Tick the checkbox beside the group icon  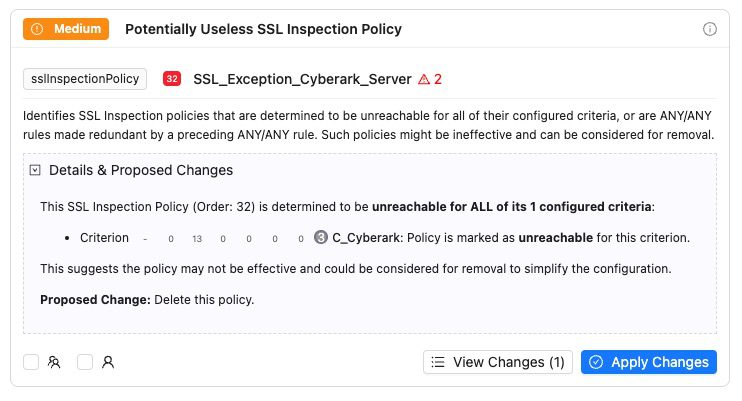(x=32, y=362)
